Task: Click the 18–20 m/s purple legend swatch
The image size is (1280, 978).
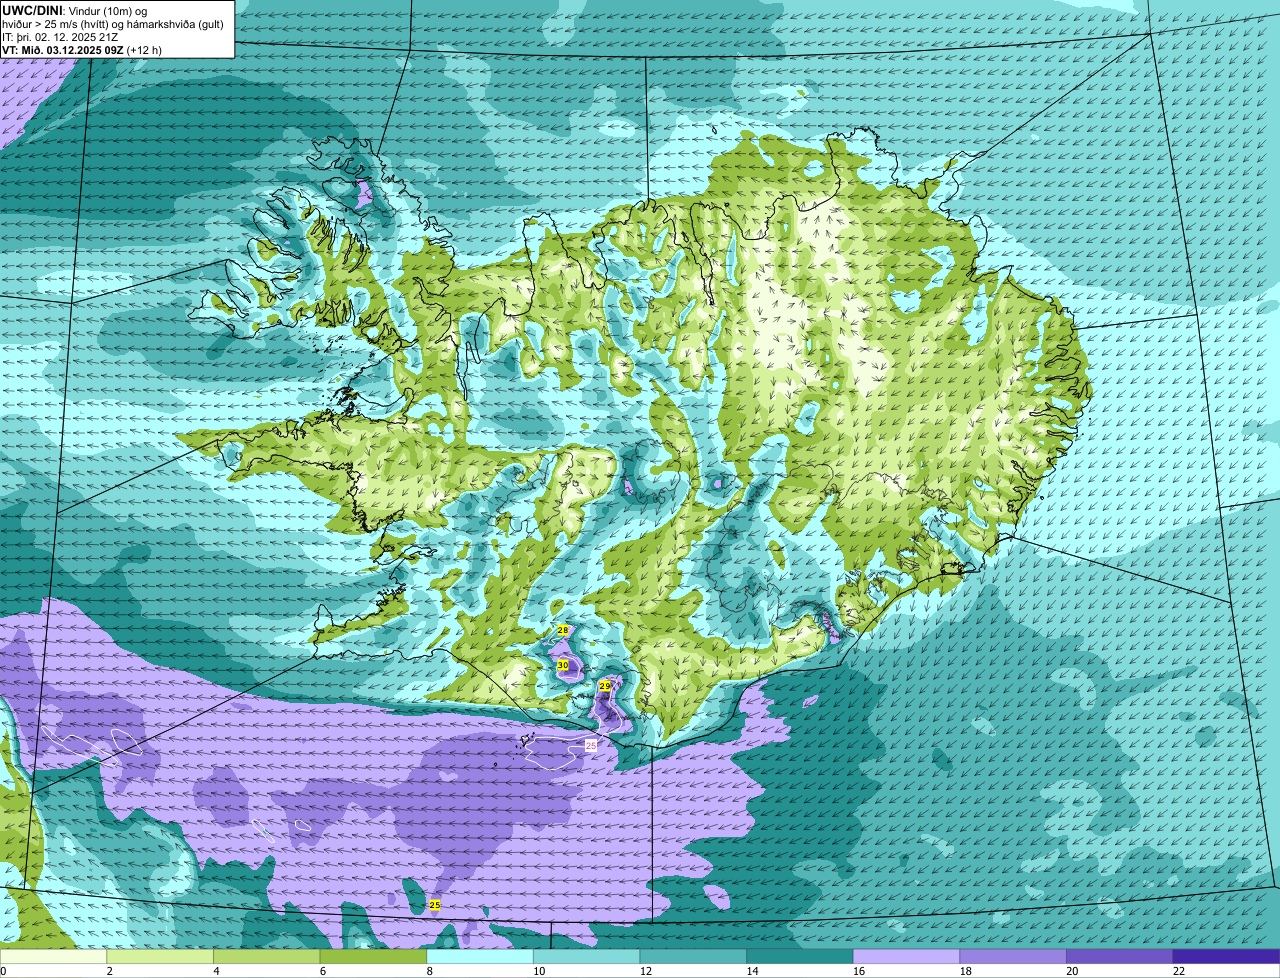Action: click(1013, 957)
